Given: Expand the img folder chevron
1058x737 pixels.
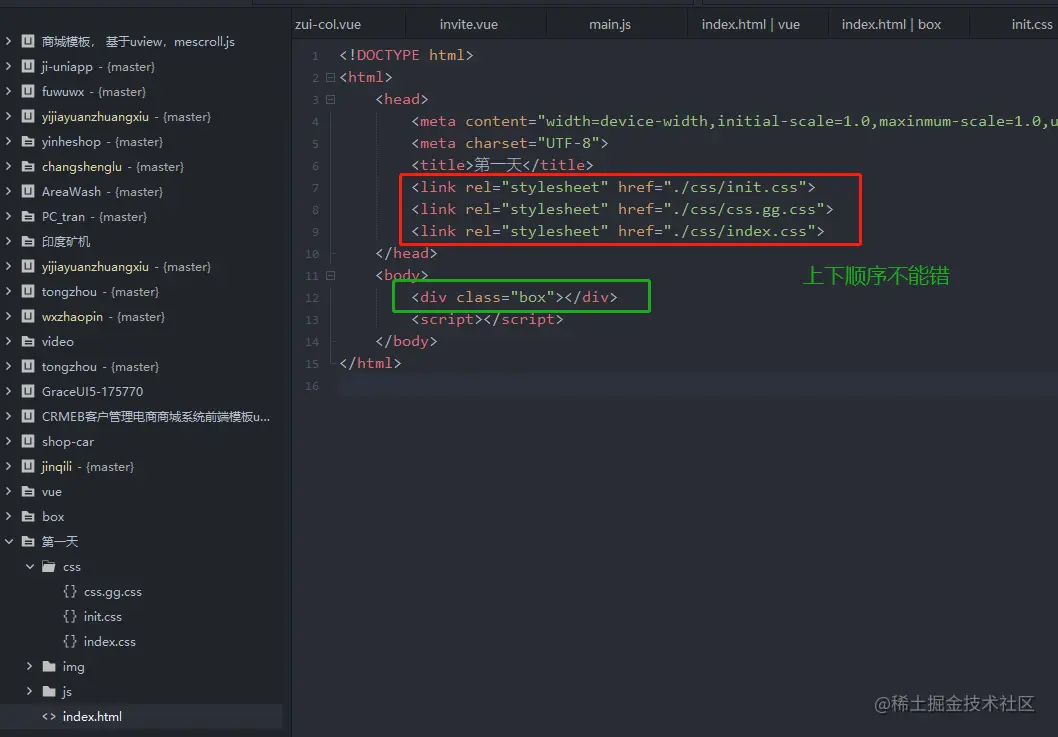Looking at the screenshot, I should tap(29, 666).
